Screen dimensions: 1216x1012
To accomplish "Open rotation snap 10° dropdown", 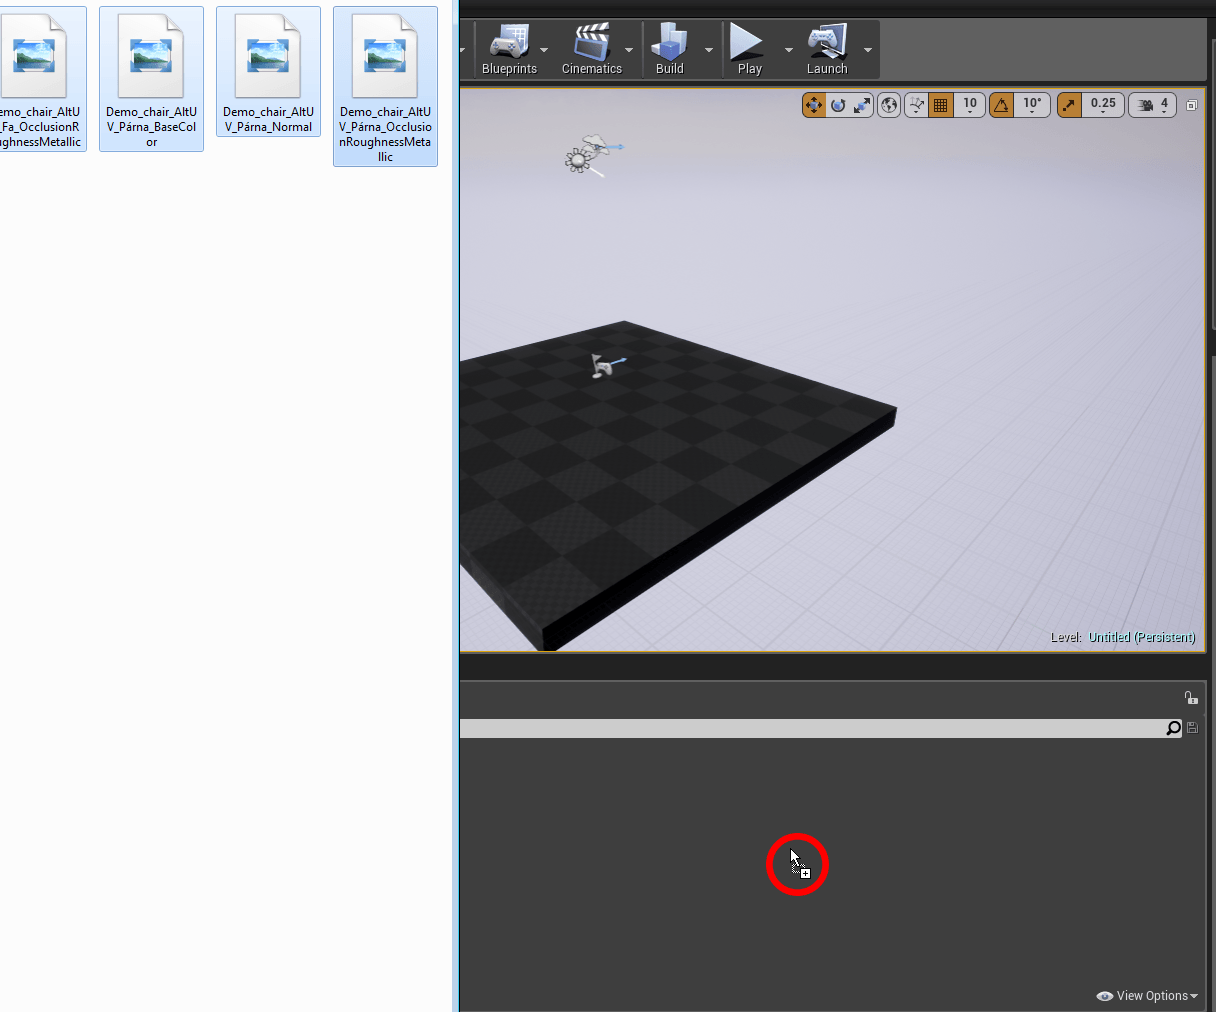I will 1032,105.
